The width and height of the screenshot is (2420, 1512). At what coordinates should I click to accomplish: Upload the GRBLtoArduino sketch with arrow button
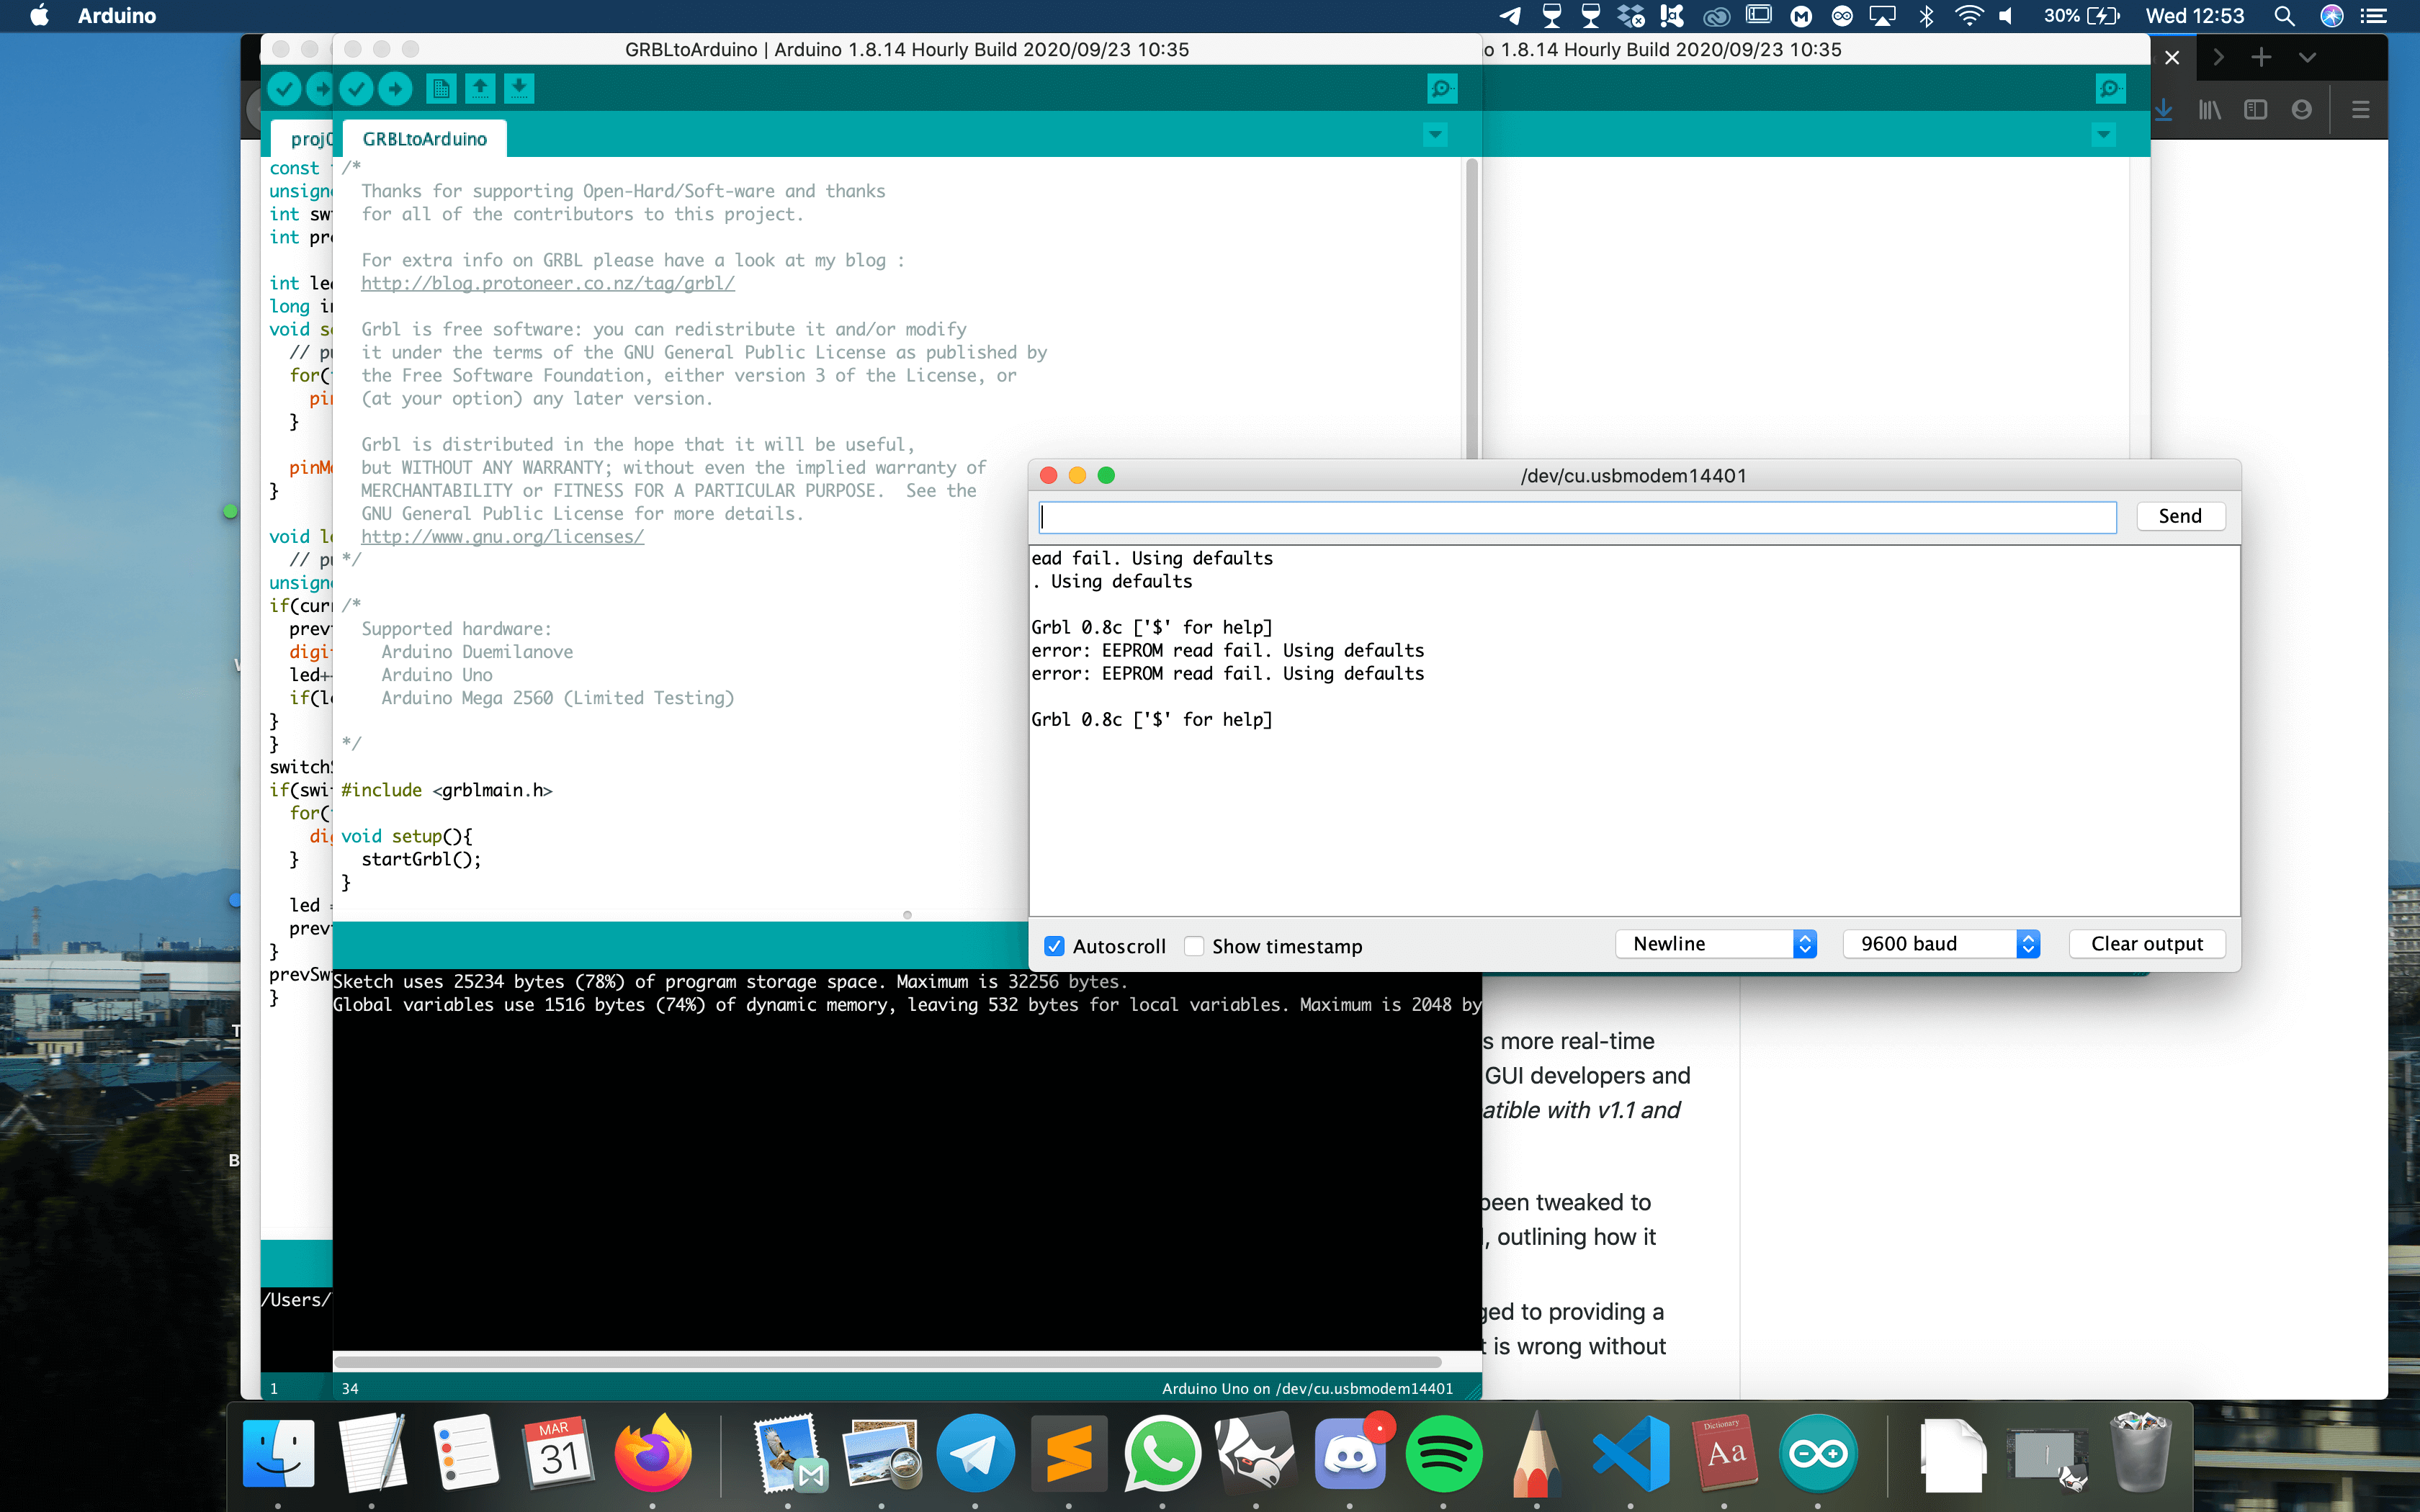[396, 89]
